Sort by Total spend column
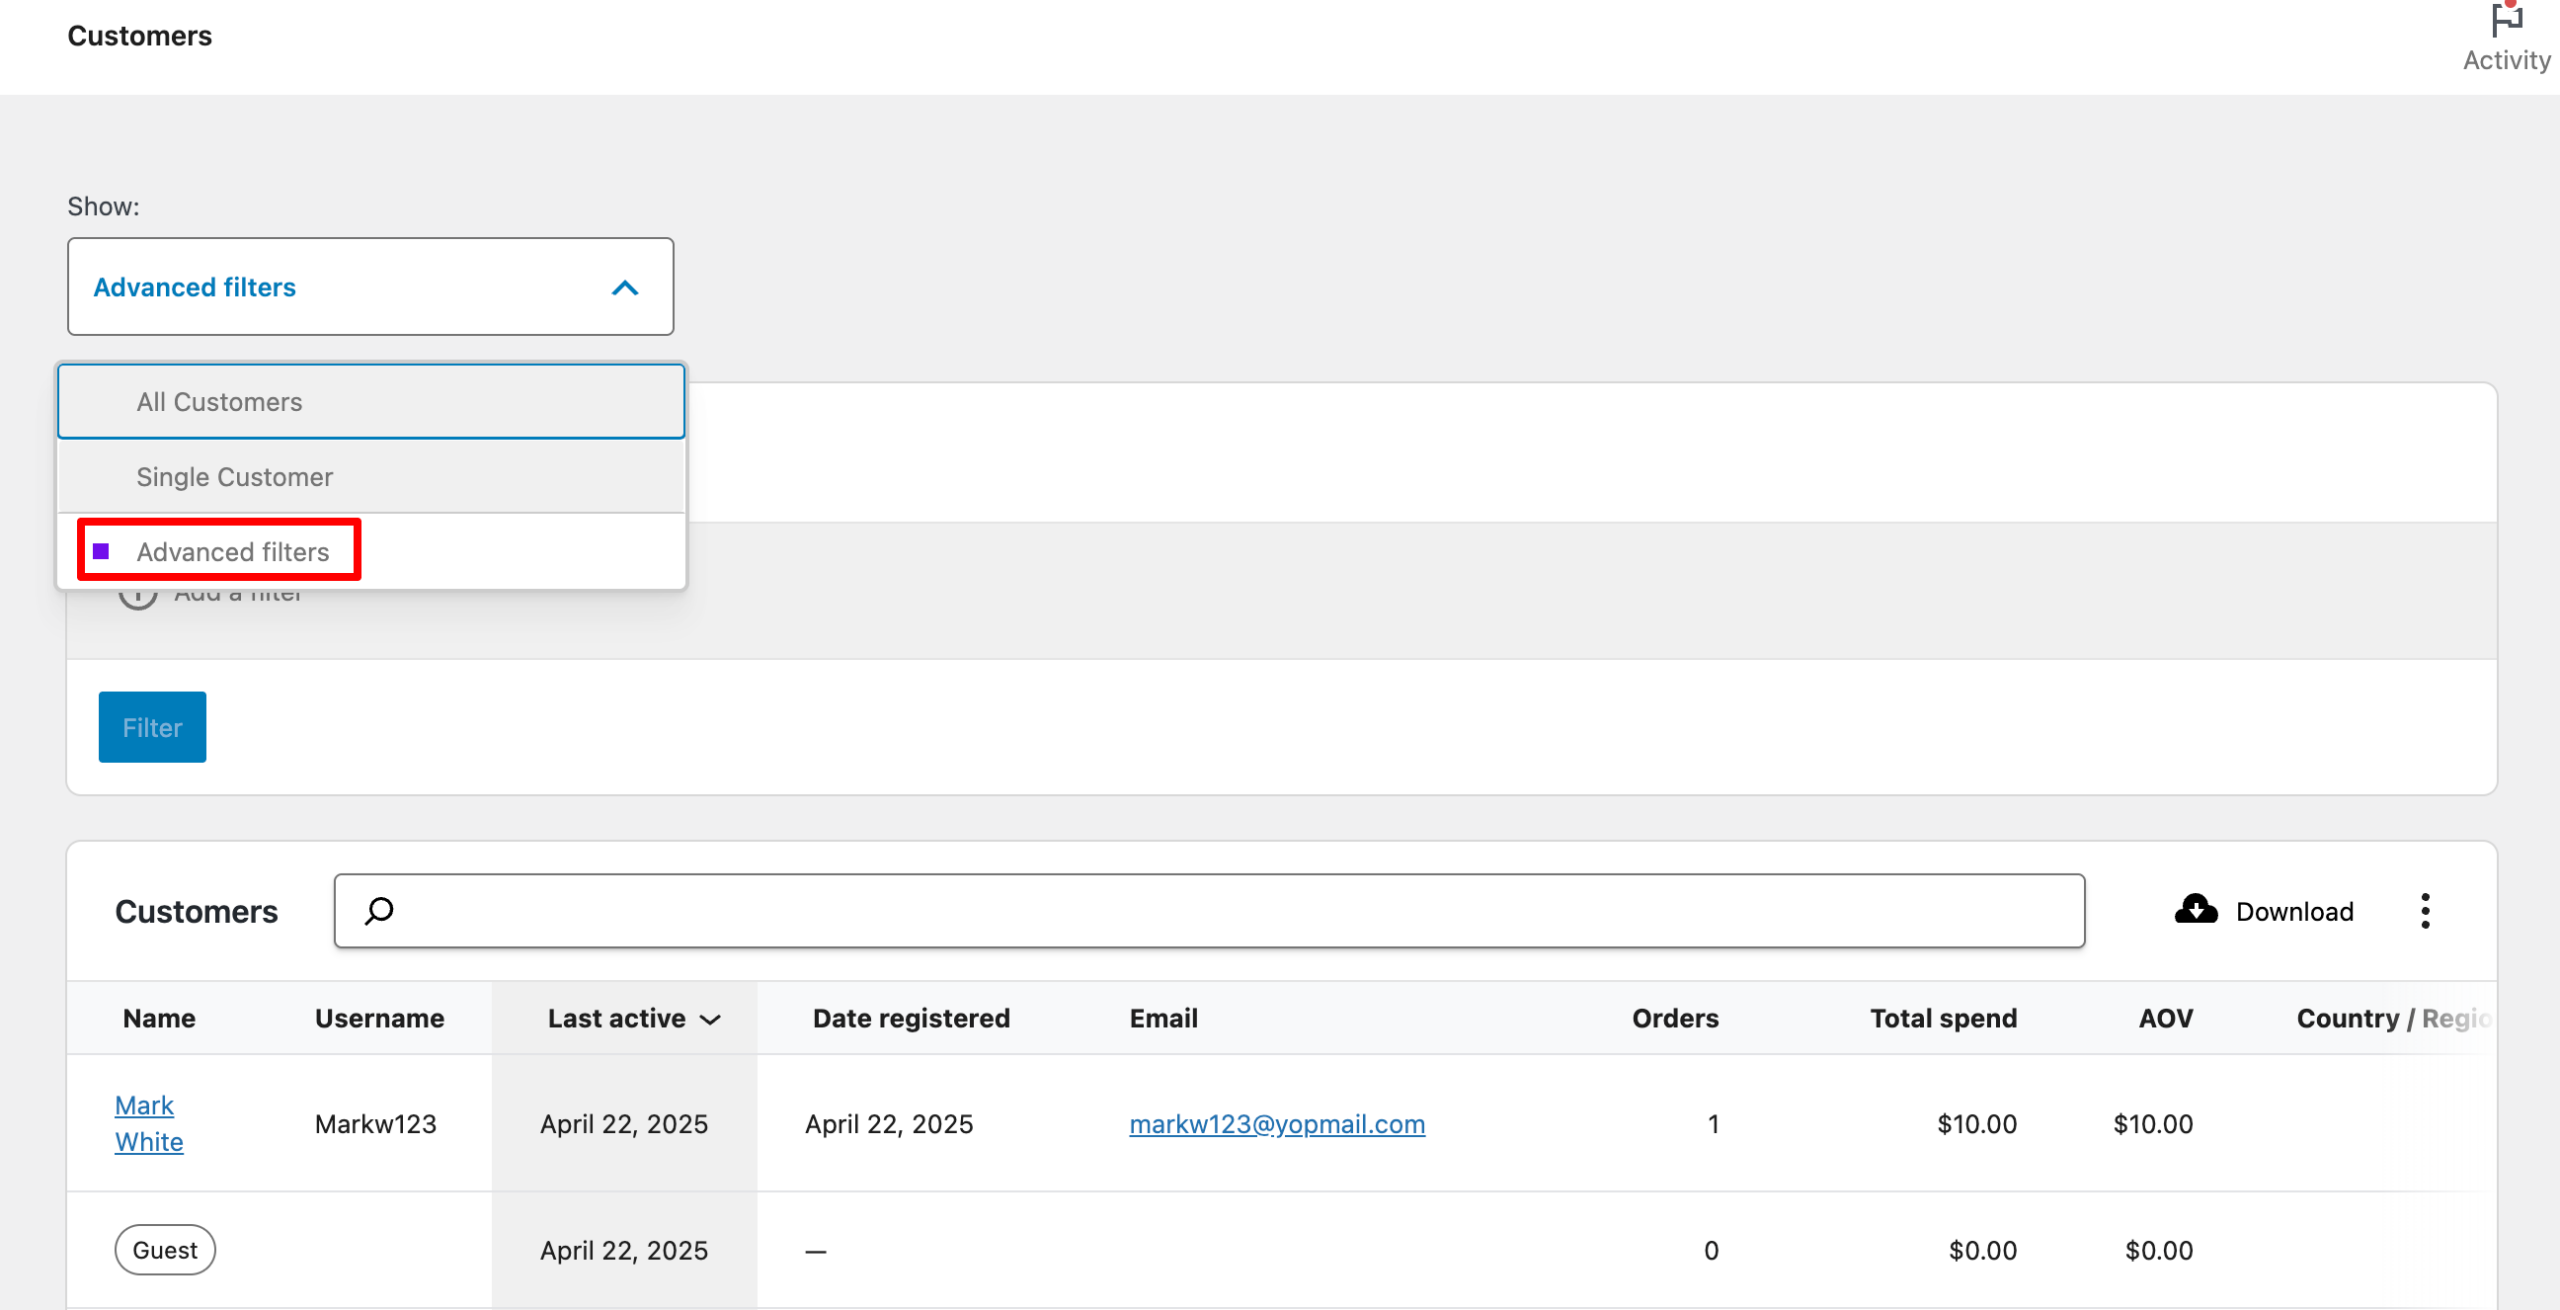The height and width of the screenshot is (1310, 2560). pos(1943,1018)
